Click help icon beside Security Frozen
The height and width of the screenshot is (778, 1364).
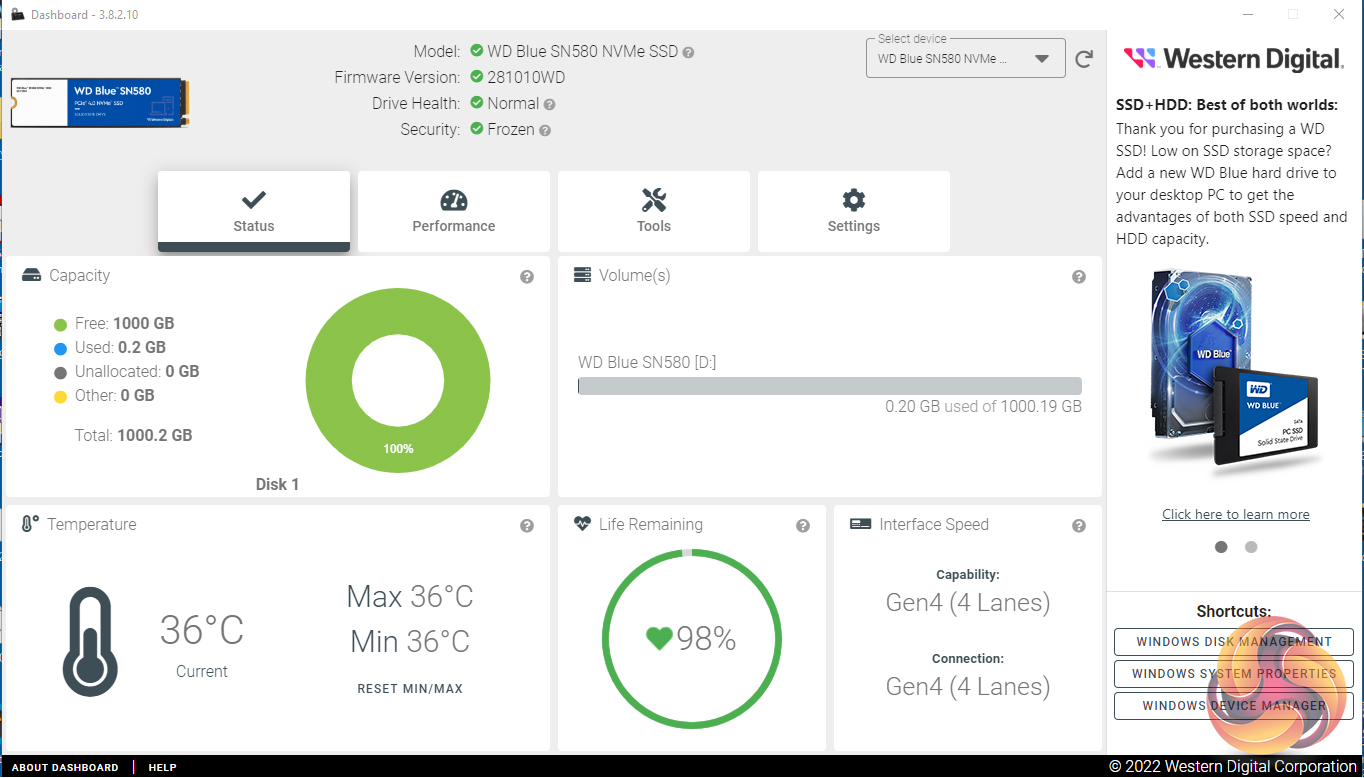tap(545, 130)
